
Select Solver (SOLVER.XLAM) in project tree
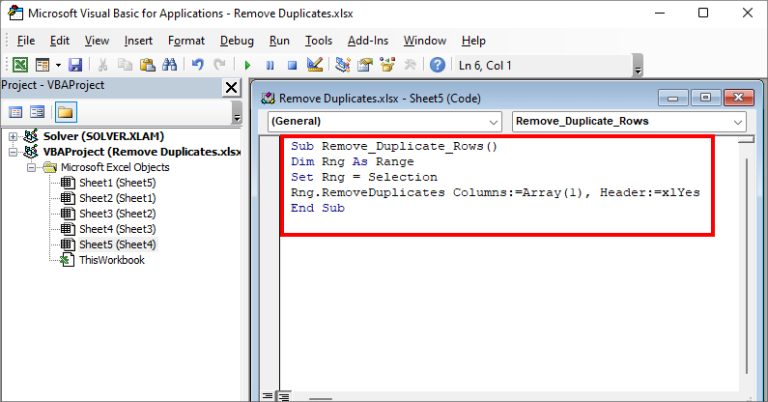(103, 136)
